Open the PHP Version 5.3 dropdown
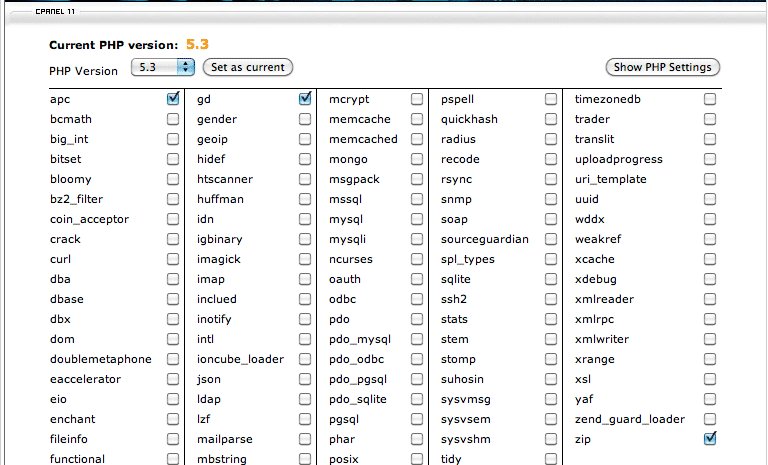 (x=163, y=67)
